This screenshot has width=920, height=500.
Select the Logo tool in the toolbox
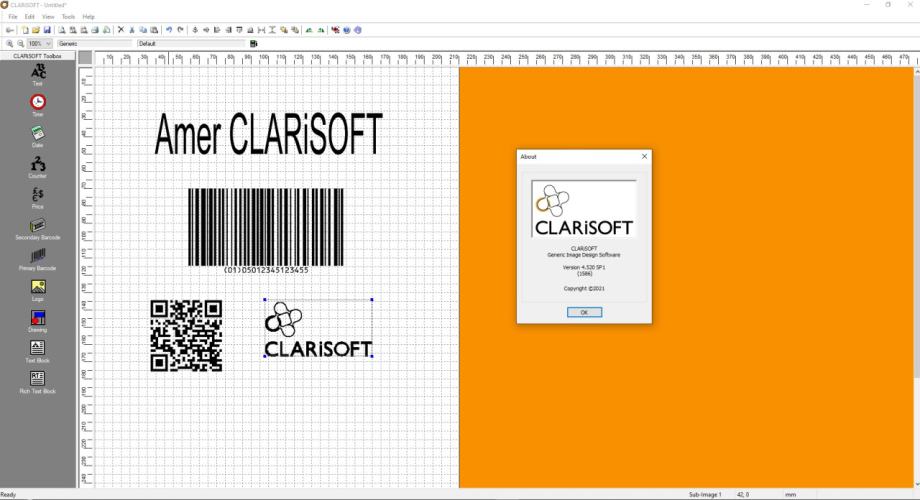pos(38,290)
